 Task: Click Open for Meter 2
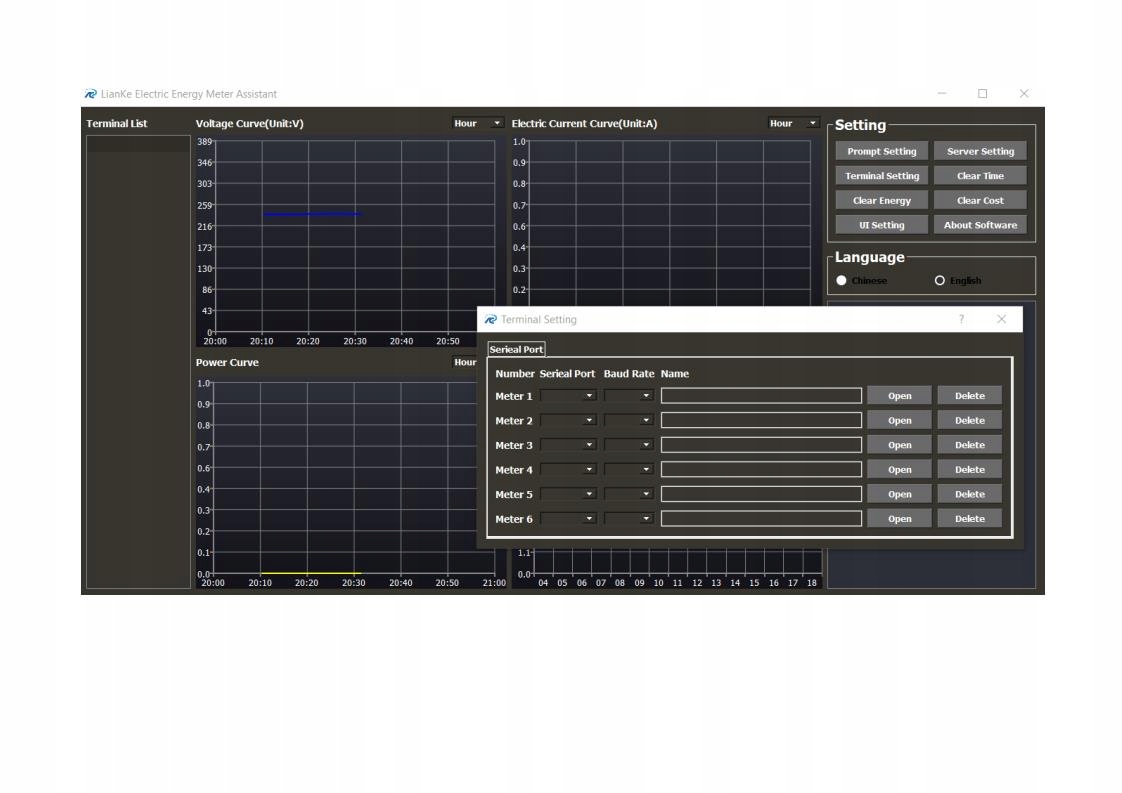tap(899, 420)
